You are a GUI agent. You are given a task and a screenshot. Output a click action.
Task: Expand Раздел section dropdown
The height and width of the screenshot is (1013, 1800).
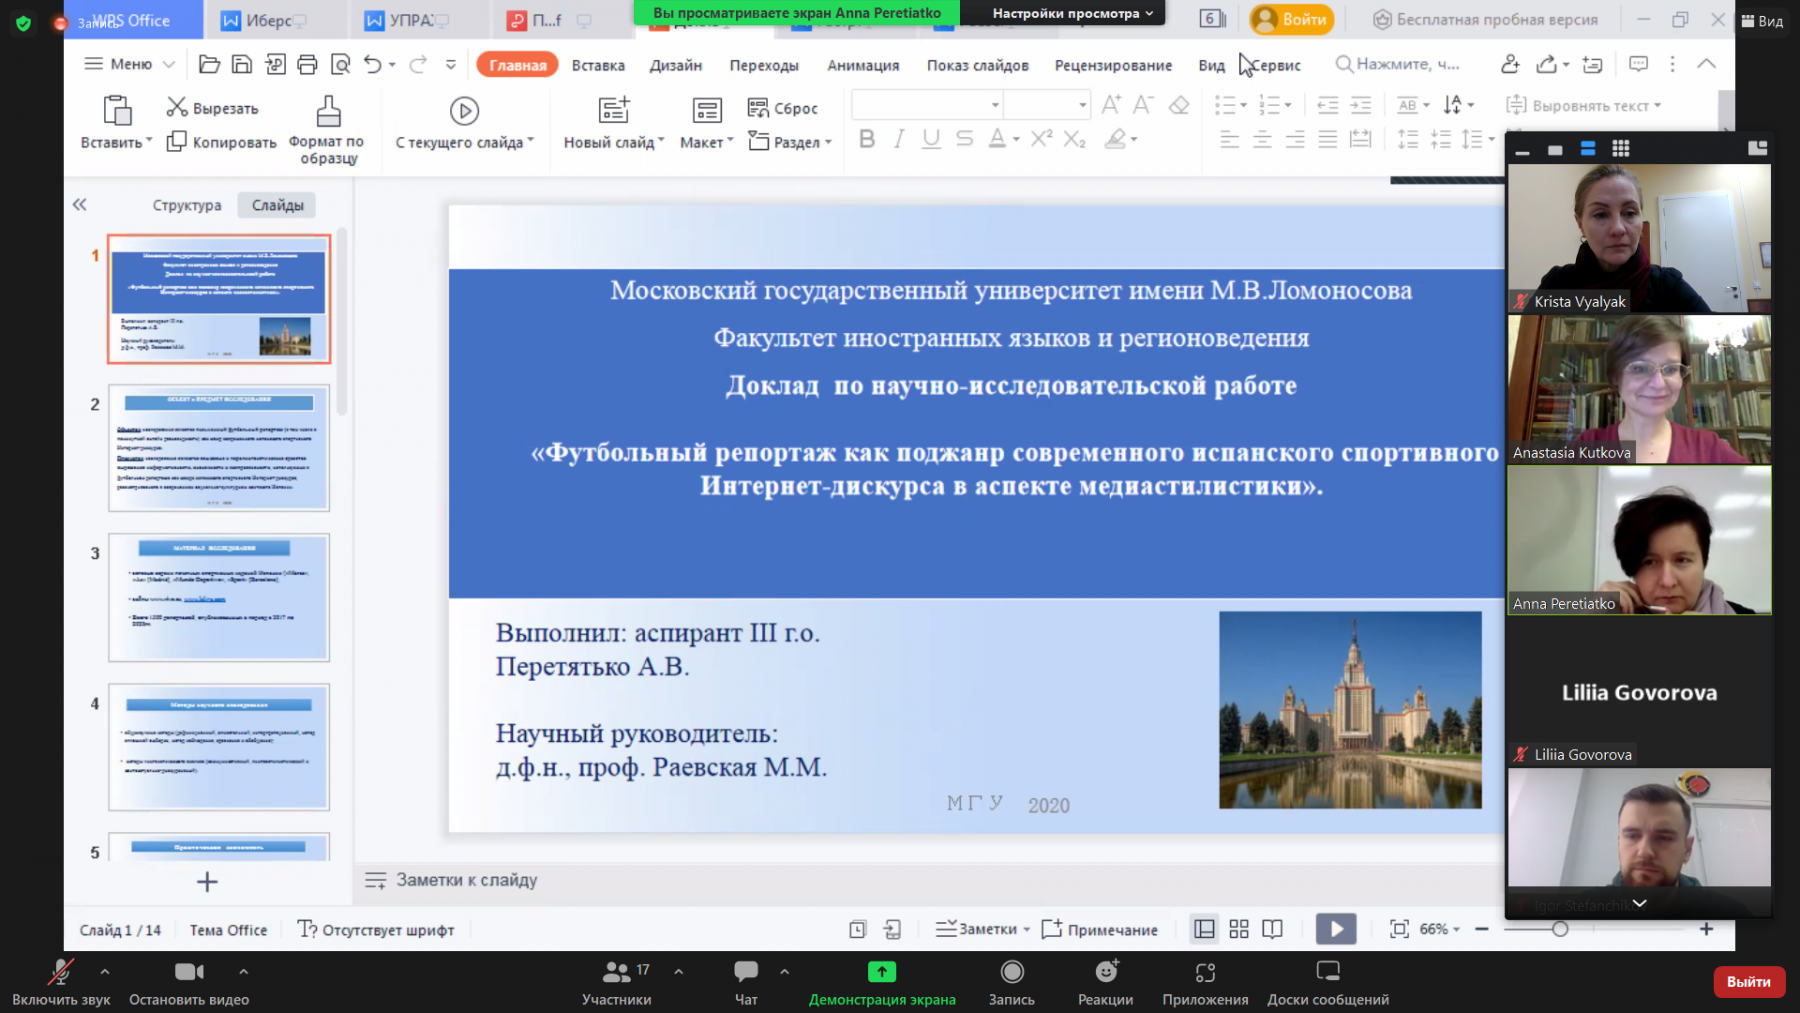click(790, 142)
